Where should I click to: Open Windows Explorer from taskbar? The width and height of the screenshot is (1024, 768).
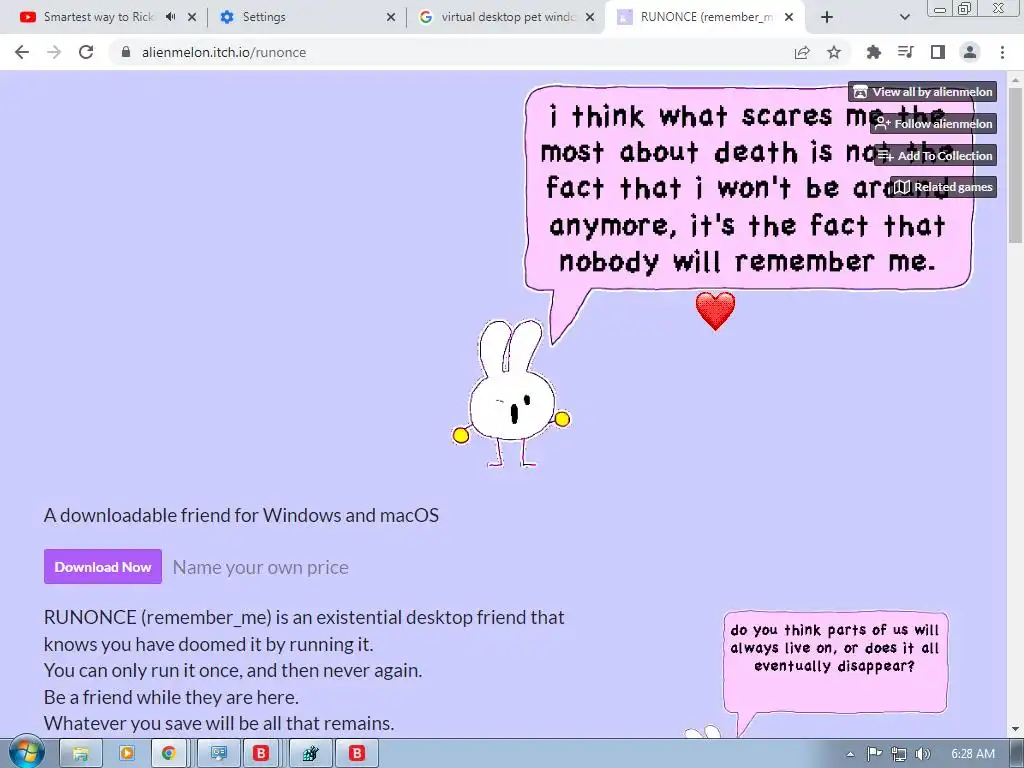click(81, 754)
